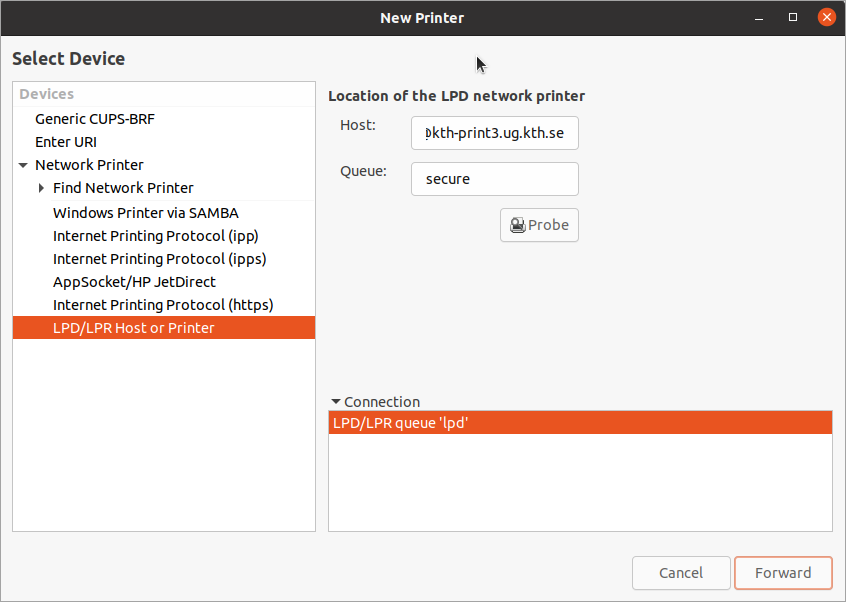Maximize the New Printer window

click(x=793, y=17)
